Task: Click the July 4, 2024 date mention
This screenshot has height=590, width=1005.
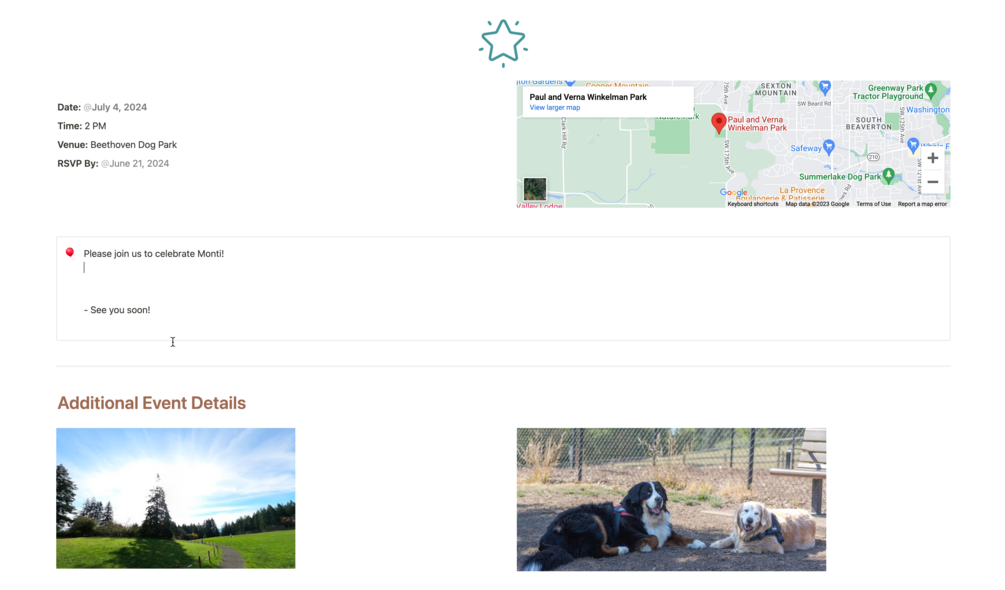Action: coord(115,107)
